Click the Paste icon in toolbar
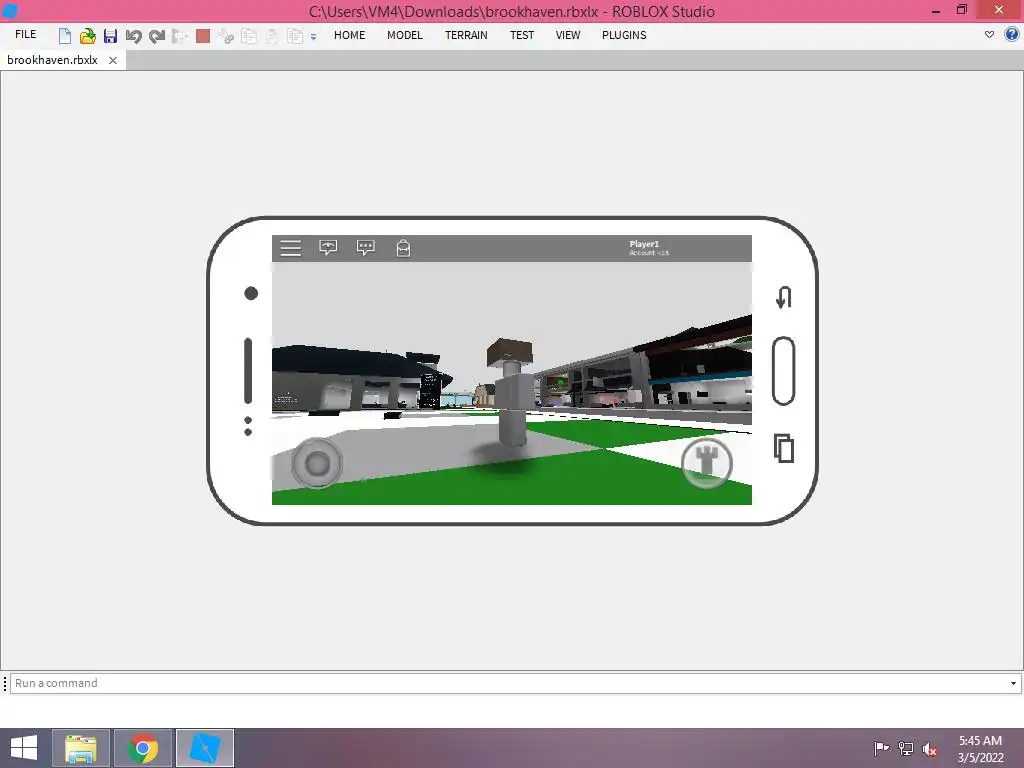This screenshot has height=768, width=1024. click(x=272, y=36)
